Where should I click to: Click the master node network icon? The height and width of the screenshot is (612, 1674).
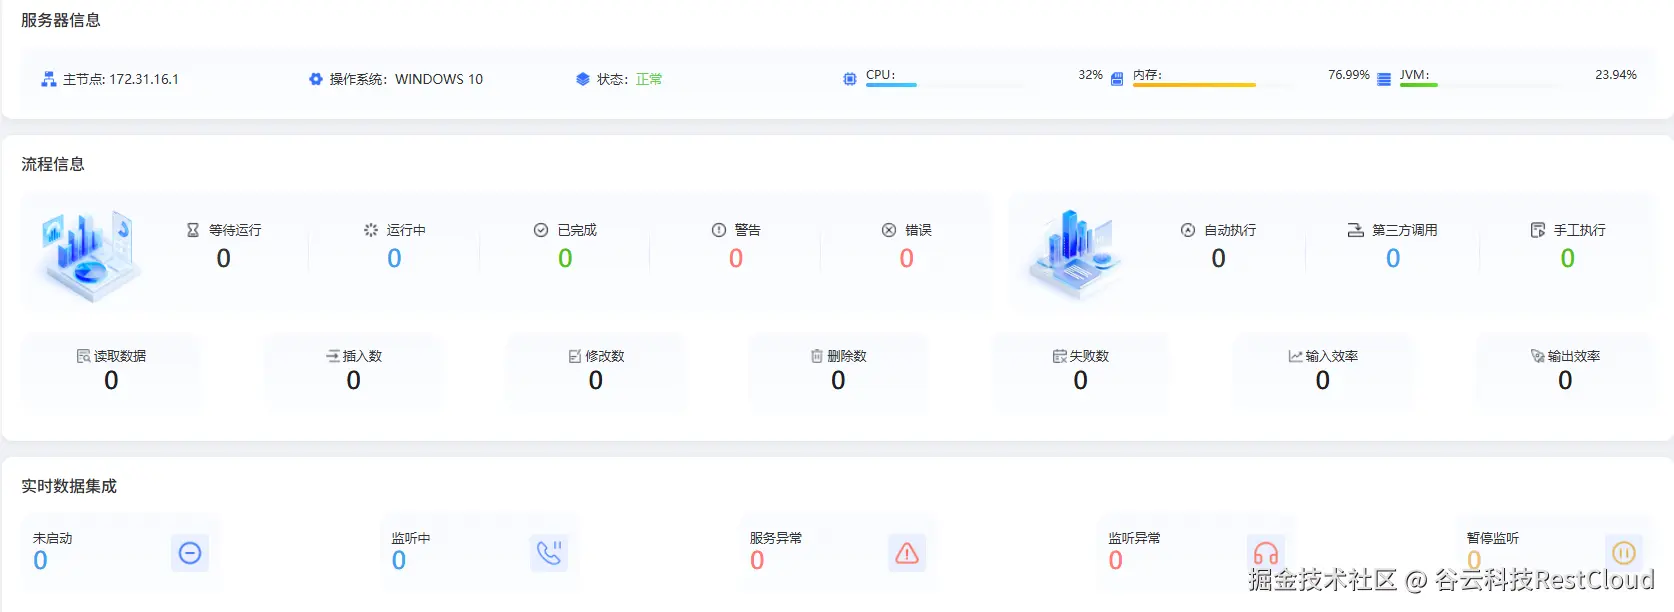point(48,79)
